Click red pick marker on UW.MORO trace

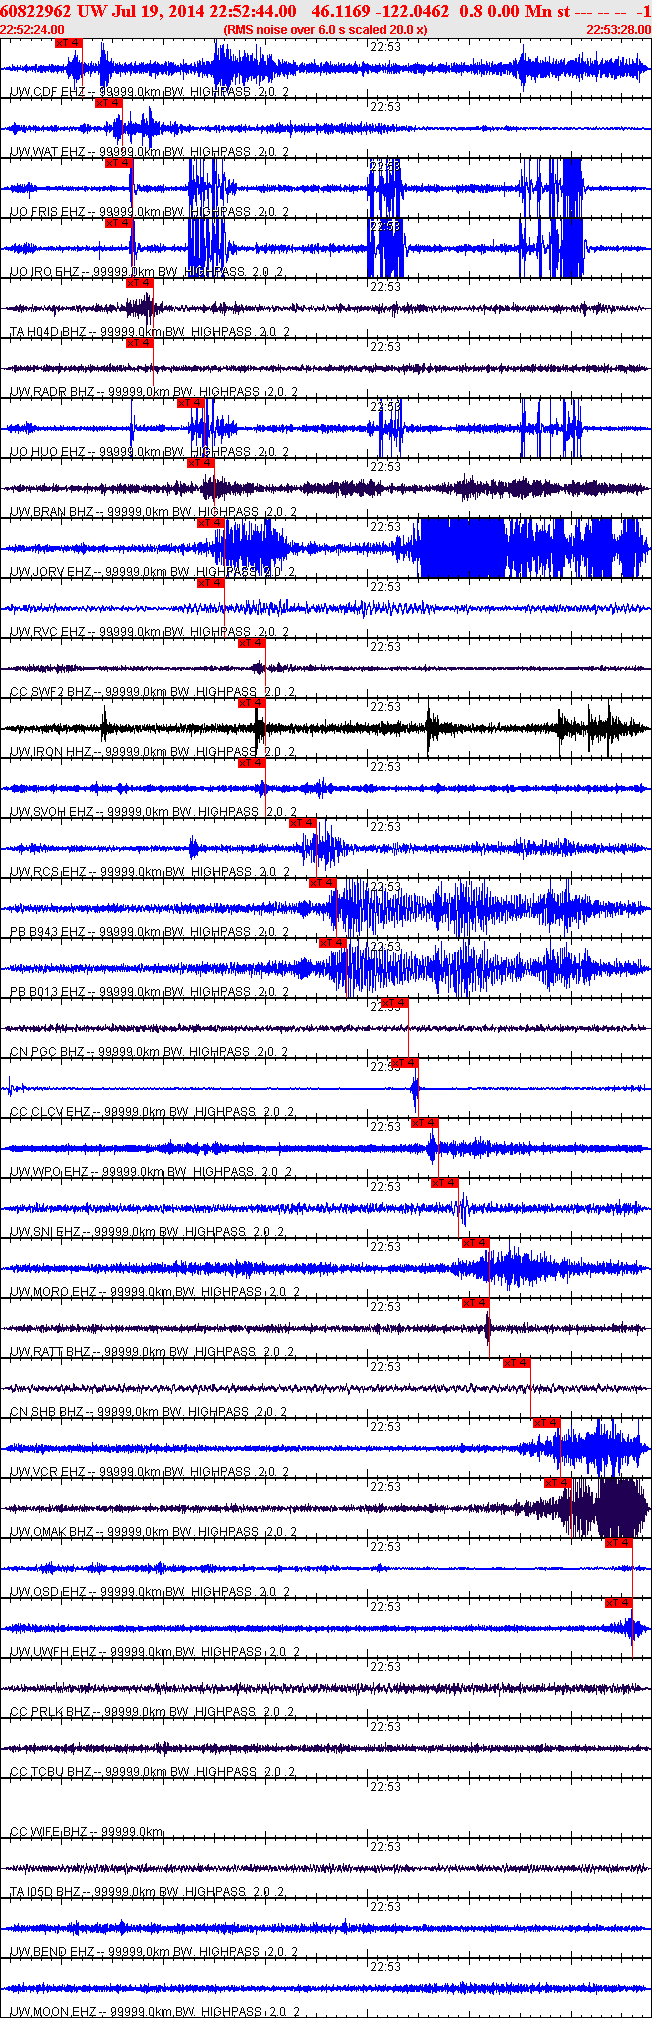point(475,1243)
